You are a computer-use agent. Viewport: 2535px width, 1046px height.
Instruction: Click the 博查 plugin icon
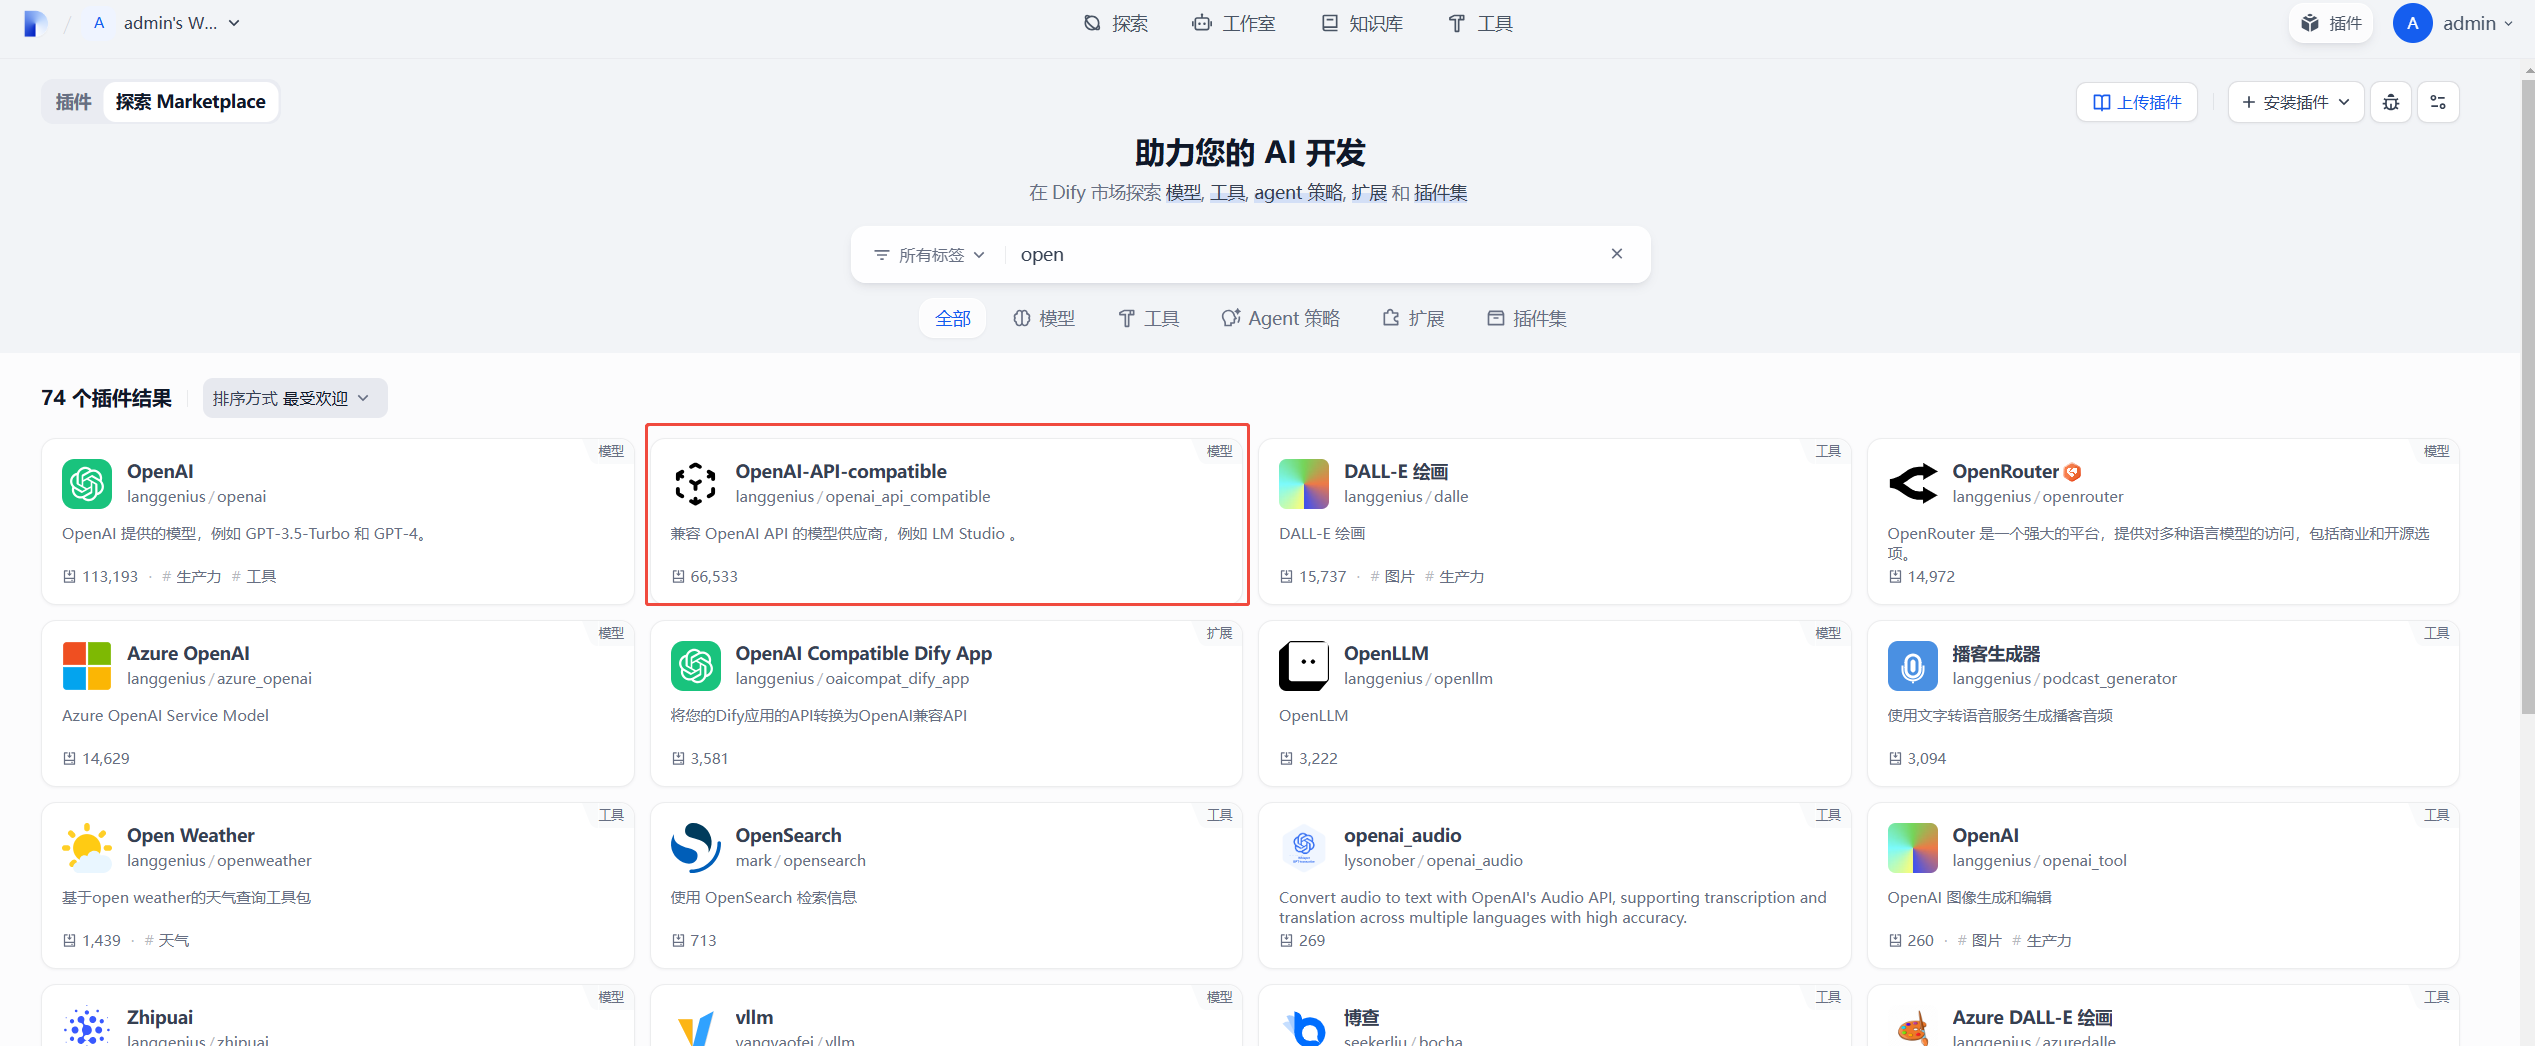pos(1304,1026)
